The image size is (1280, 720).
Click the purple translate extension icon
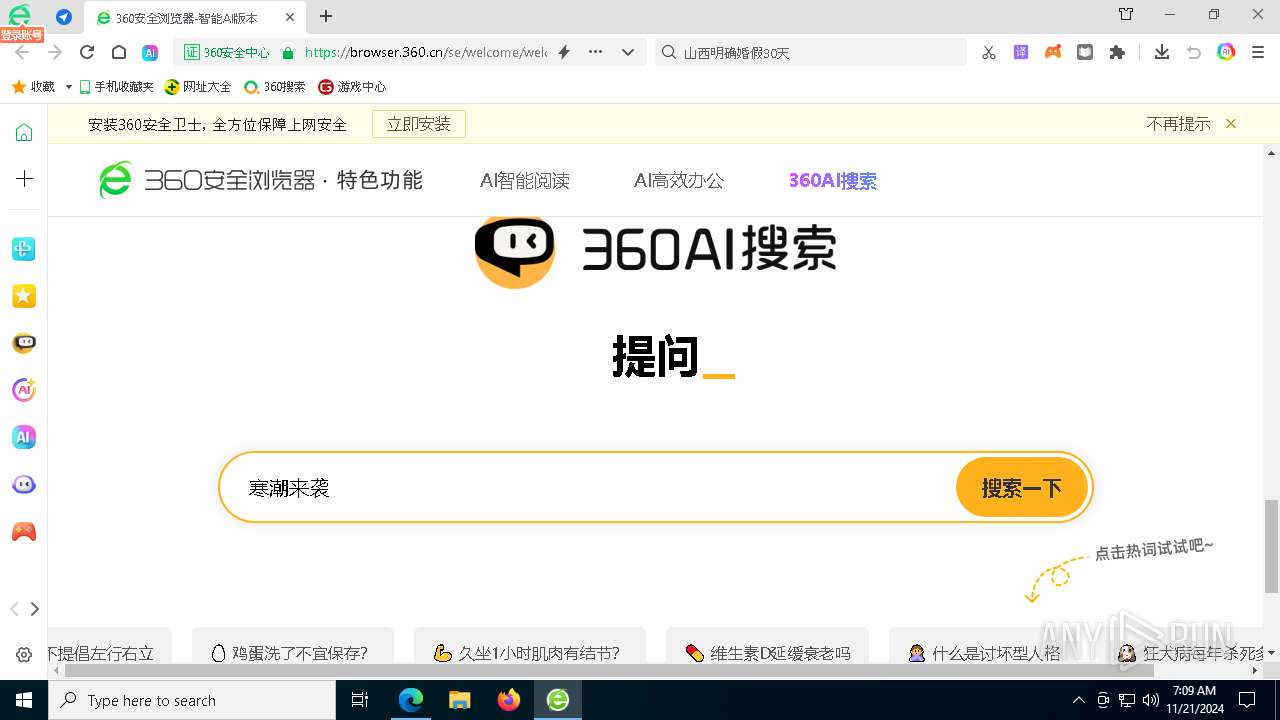[1021, 53]
